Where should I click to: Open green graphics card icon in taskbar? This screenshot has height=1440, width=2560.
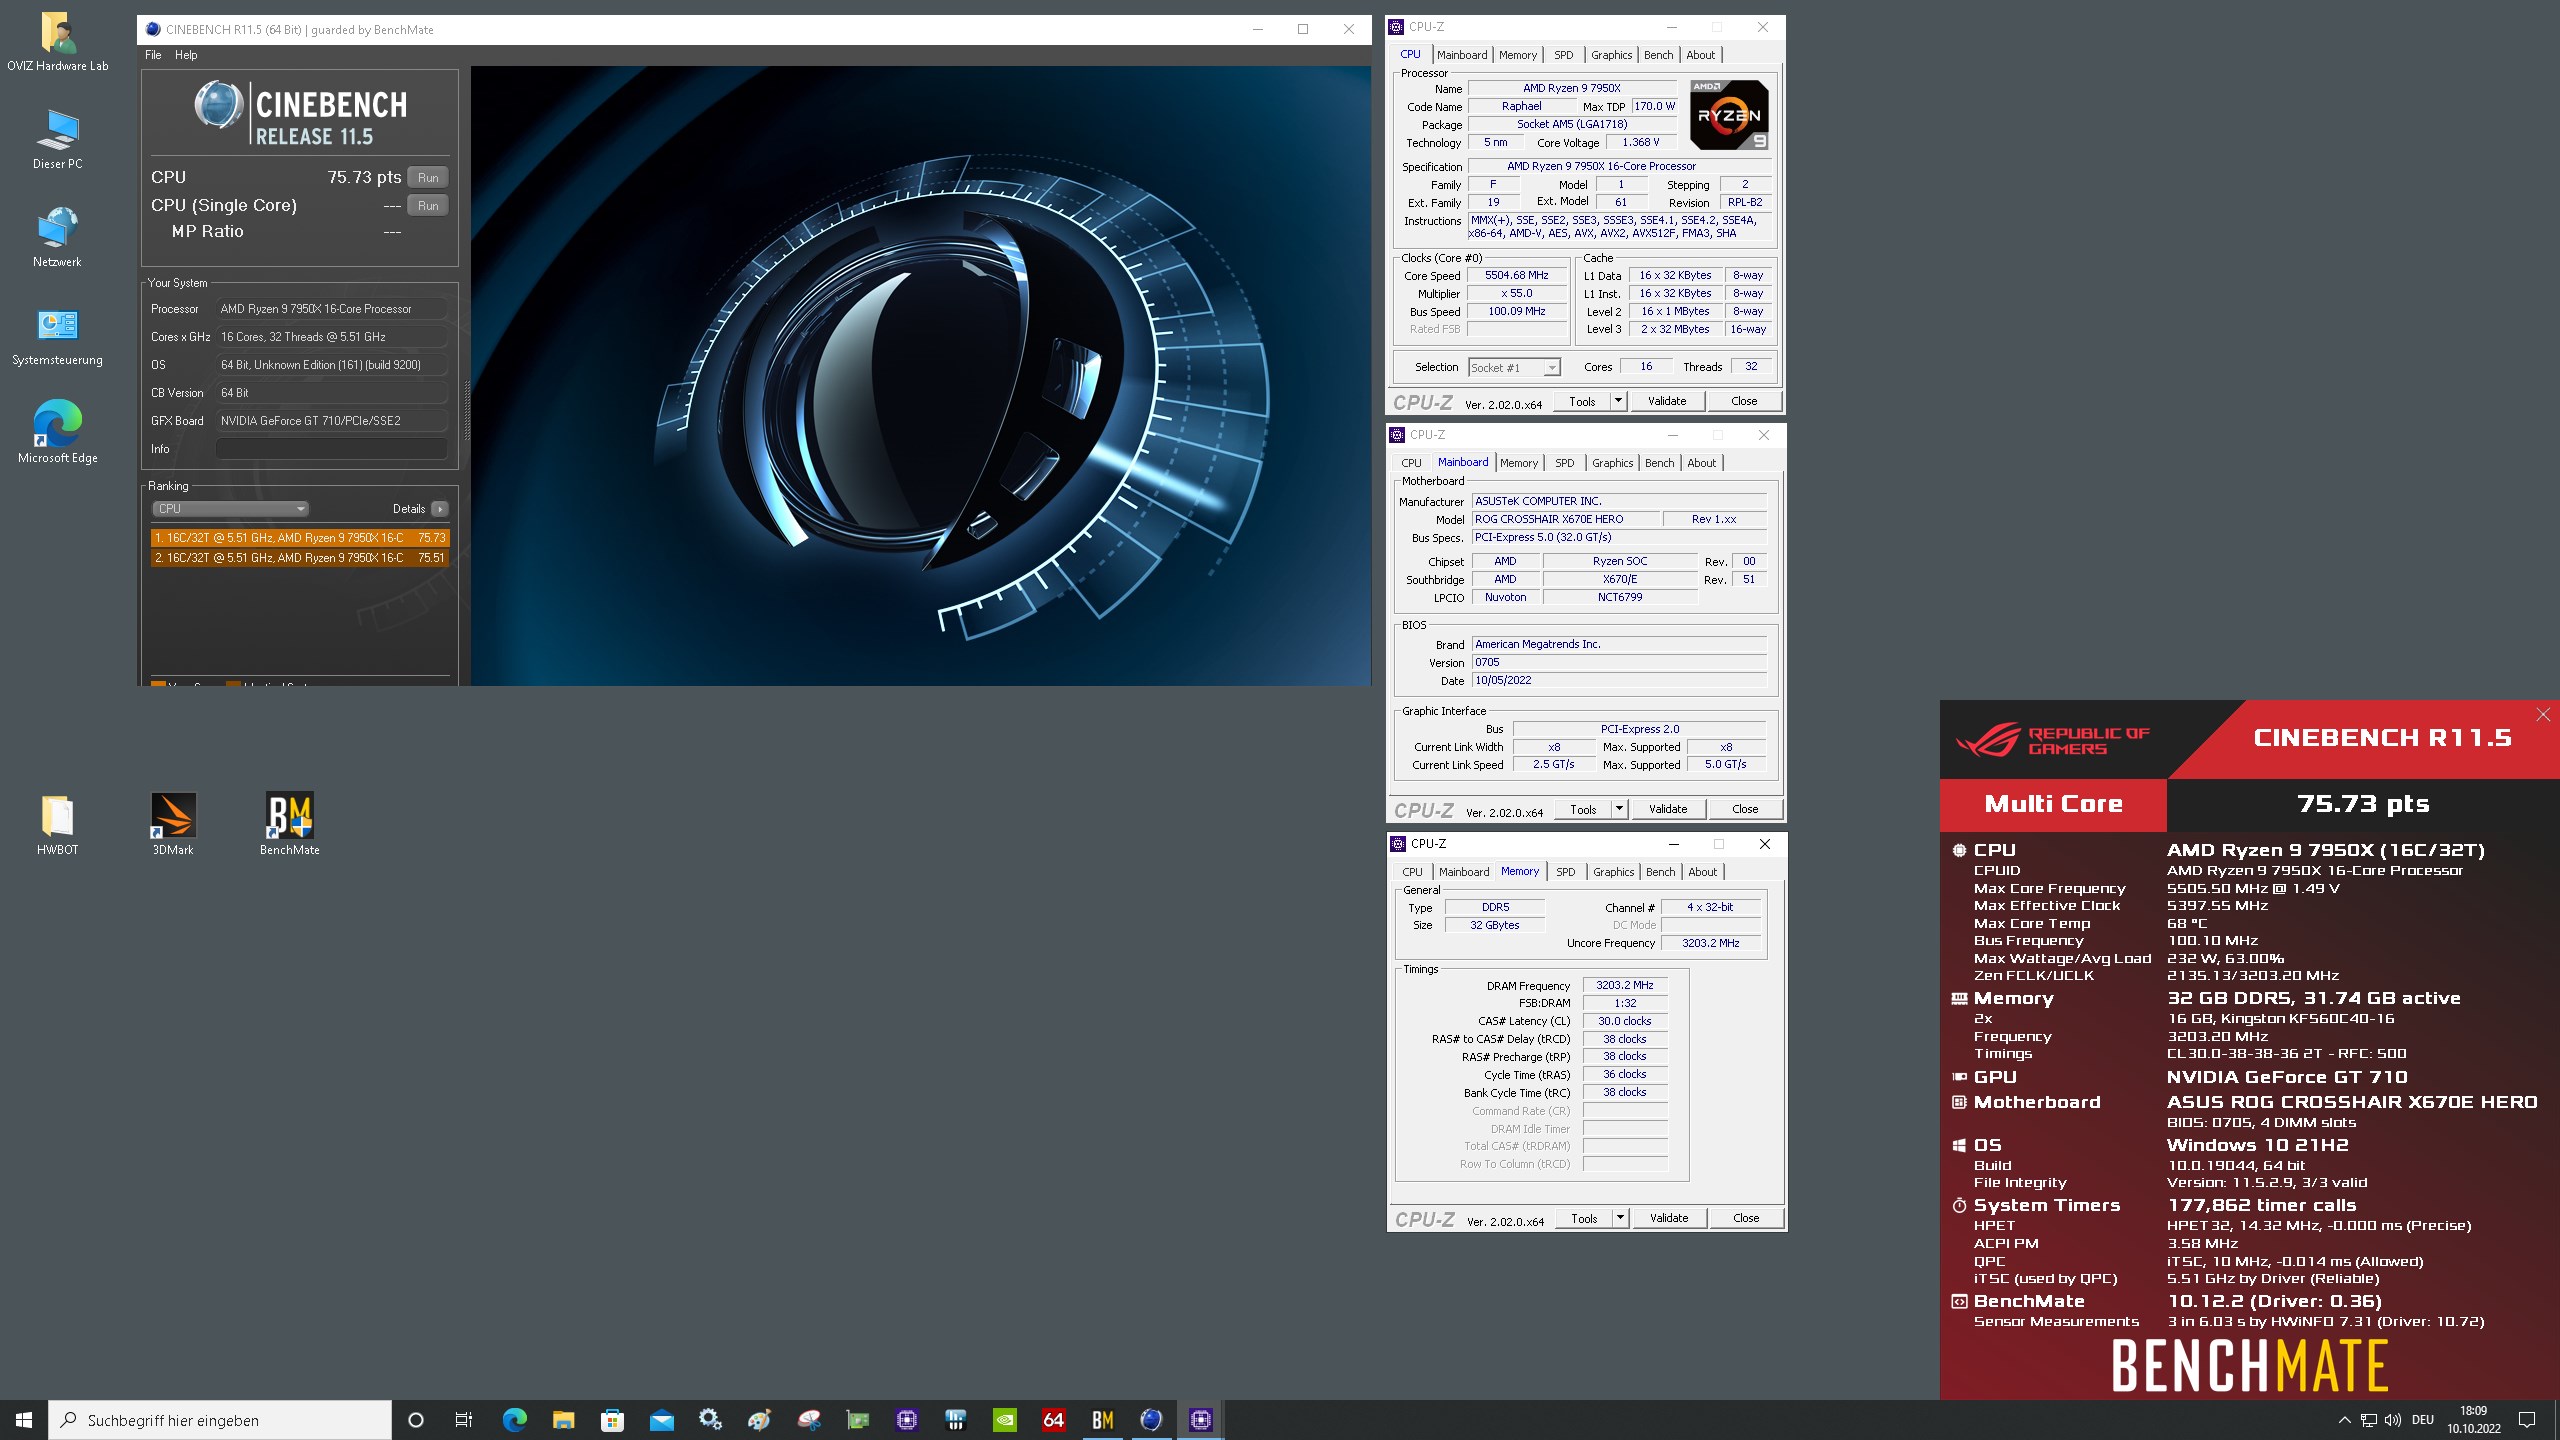[857, 1420]
